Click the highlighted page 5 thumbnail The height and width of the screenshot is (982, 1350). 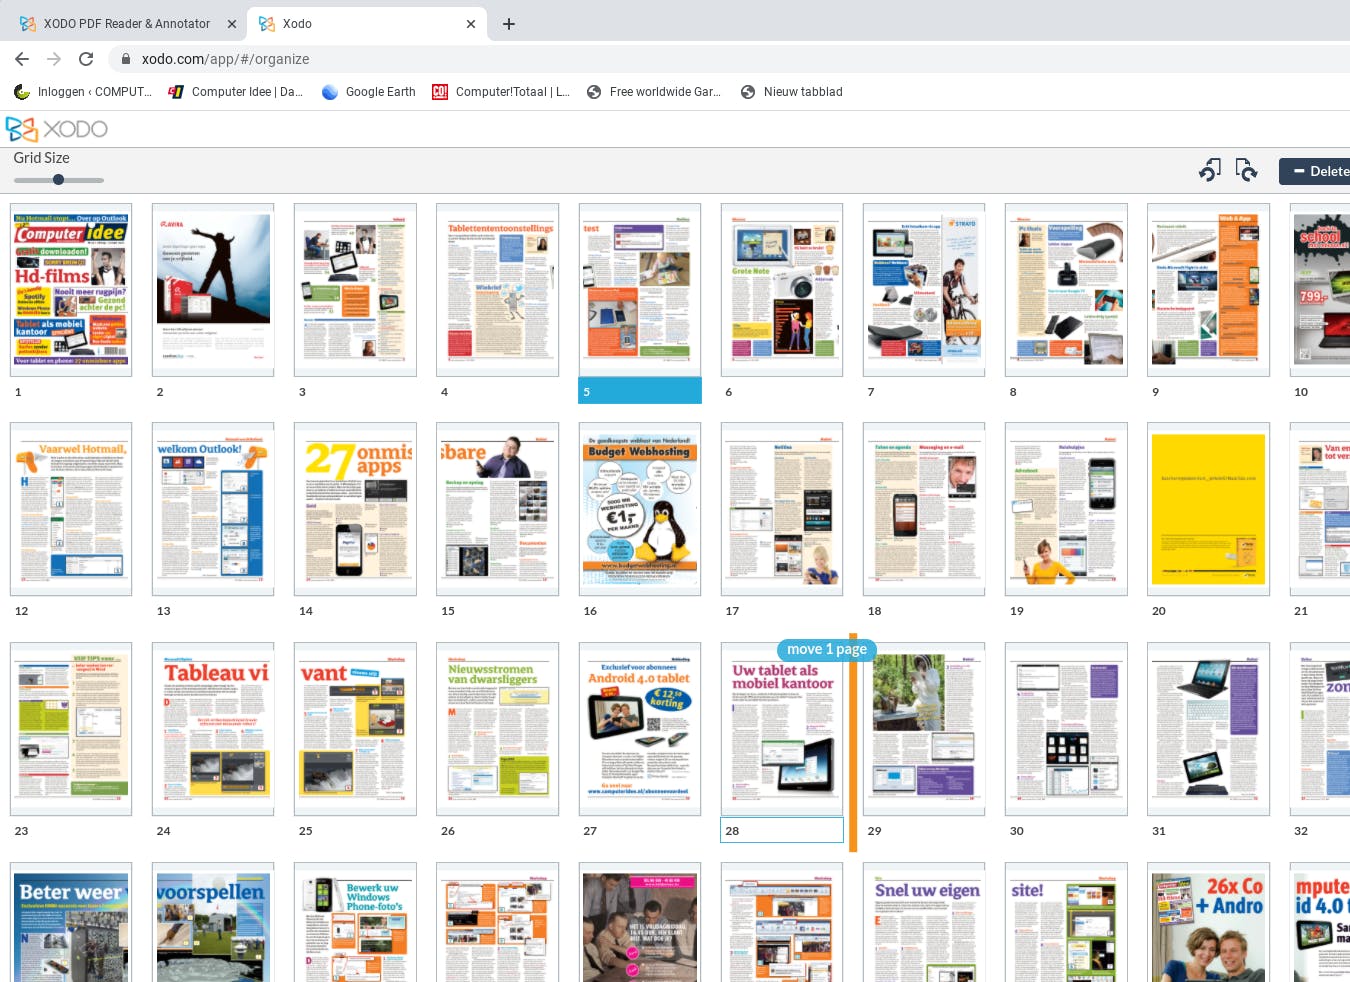pyautogui.click(x=640, y=290)
